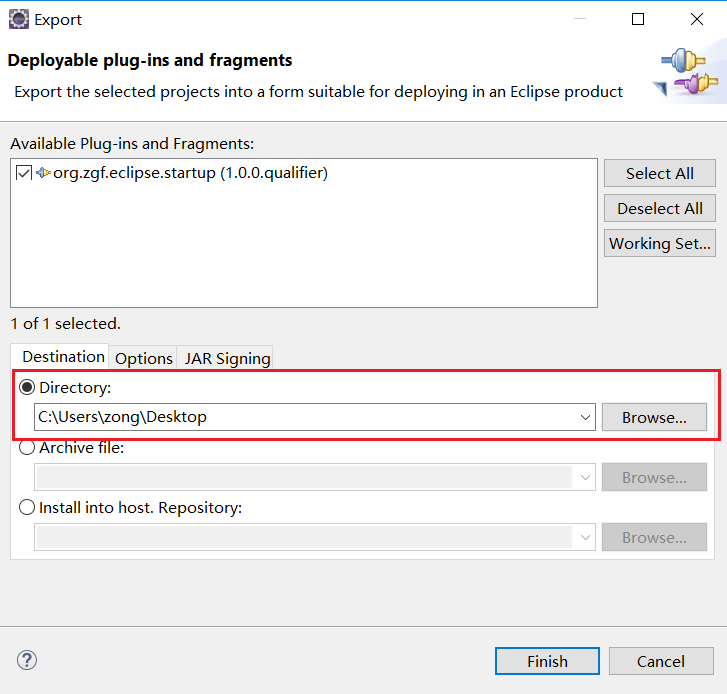
Task: Click the Deselect All button
Action: (x=660, y=208)
